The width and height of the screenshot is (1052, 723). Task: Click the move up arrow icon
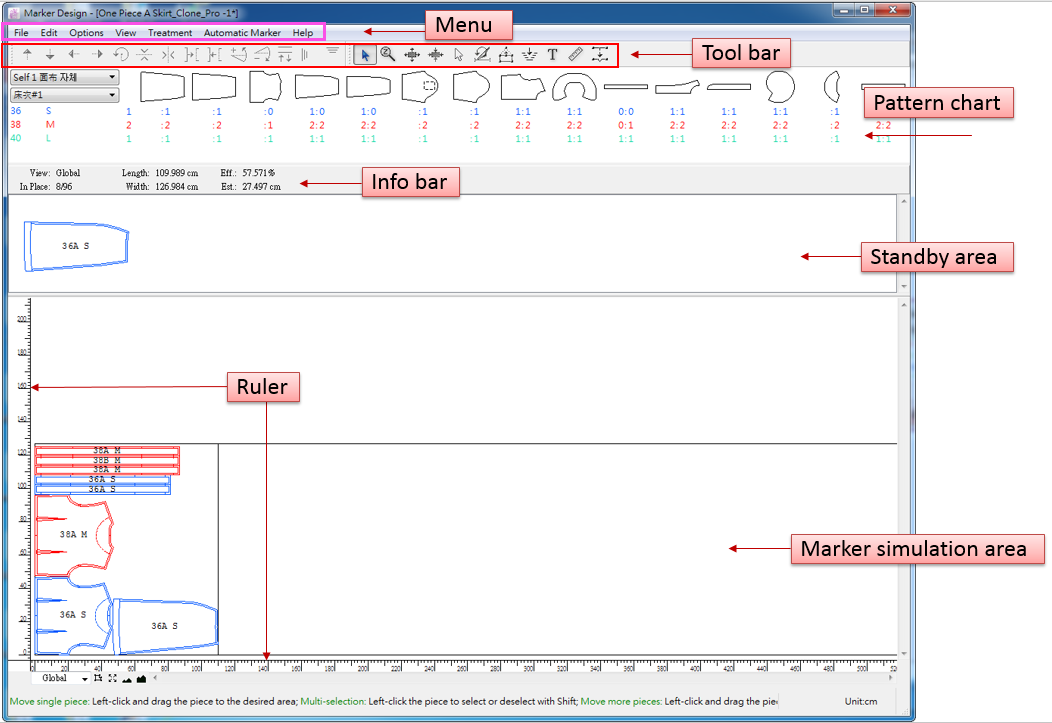click(x=27, y=55)
